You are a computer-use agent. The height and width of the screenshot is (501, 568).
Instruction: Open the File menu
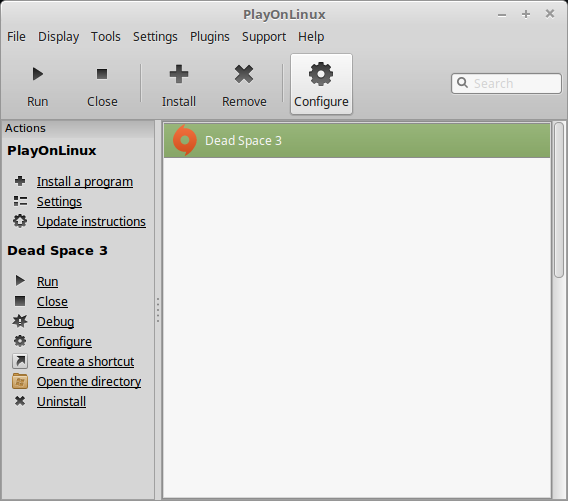(x=16, y=37)
